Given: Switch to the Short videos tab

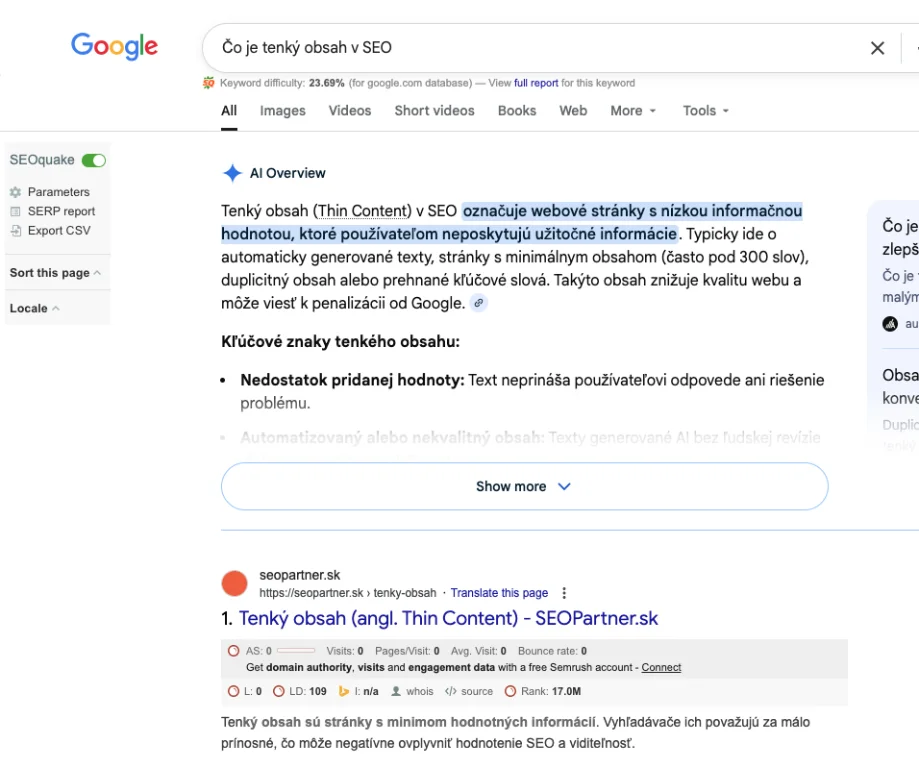Looking at the screenshot, I should pyautogui.click(x=434, y=111).
